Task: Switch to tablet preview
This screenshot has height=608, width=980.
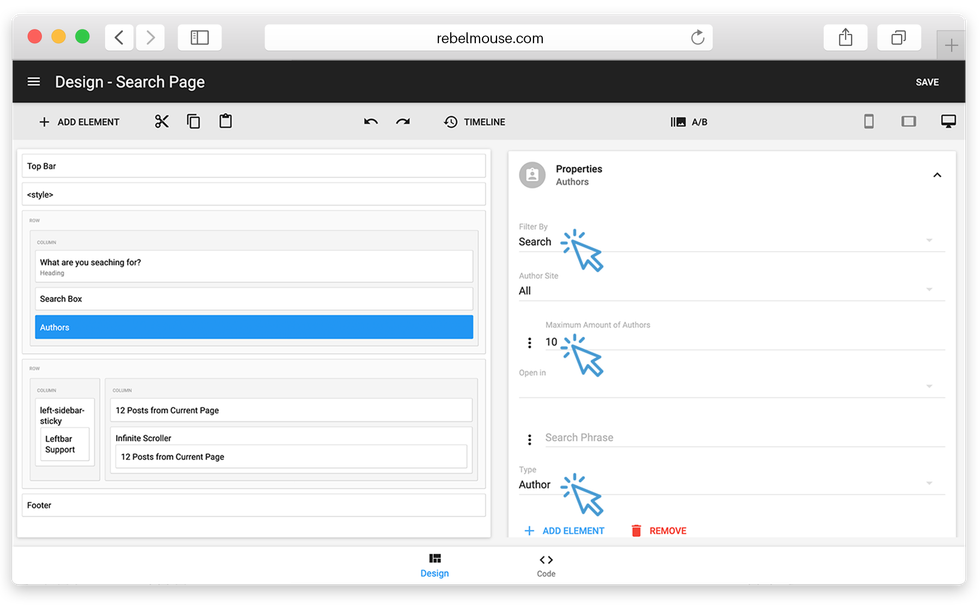Action: click(908, 122)
